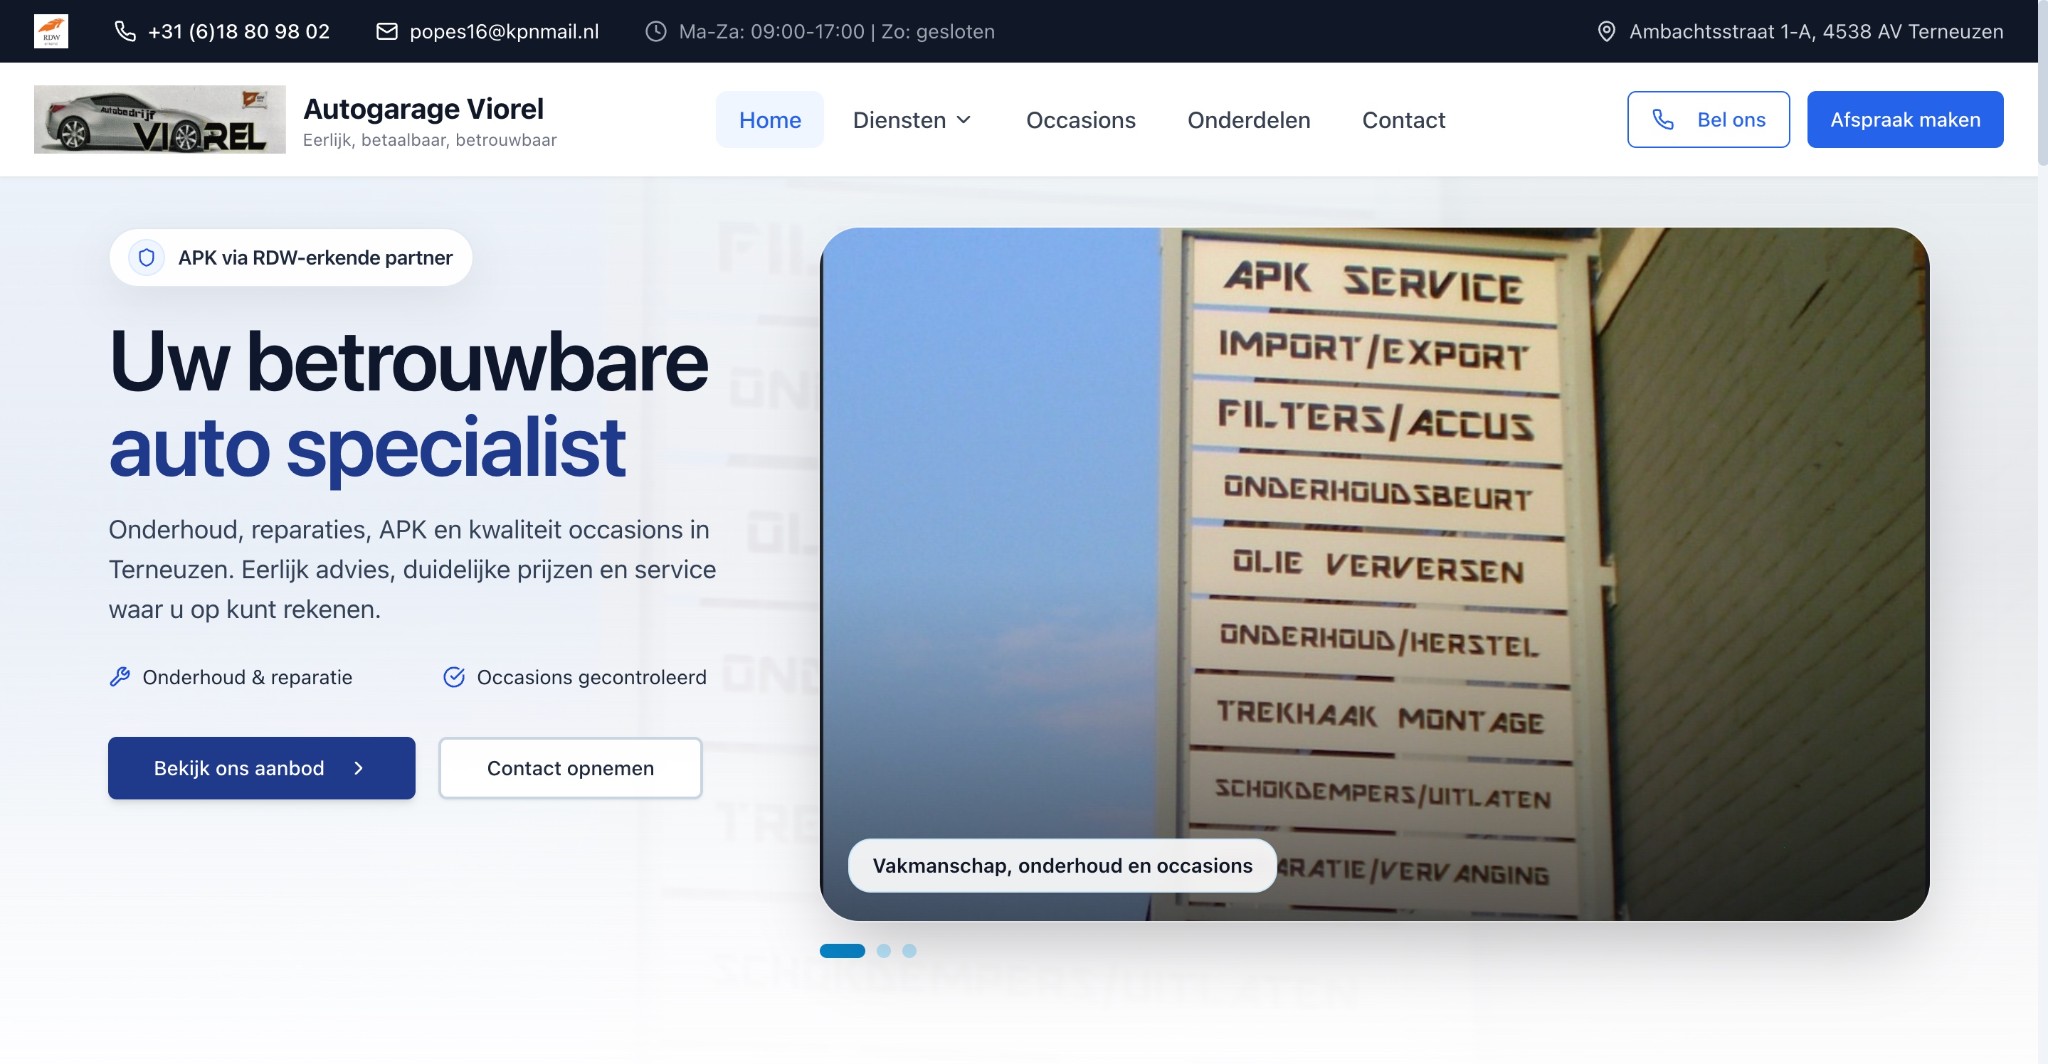
Task: Click the address Ambachtsstraat 1-A, 4538 AV Terneuzen
Action: (1816, 31)
